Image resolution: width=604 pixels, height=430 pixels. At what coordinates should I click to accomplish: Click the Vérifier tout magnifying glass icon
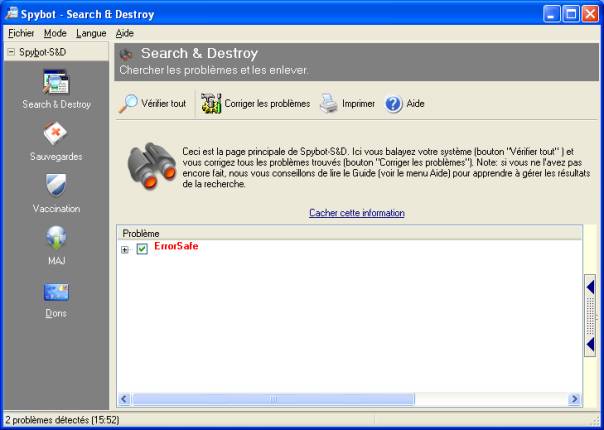tap(128, 103)
